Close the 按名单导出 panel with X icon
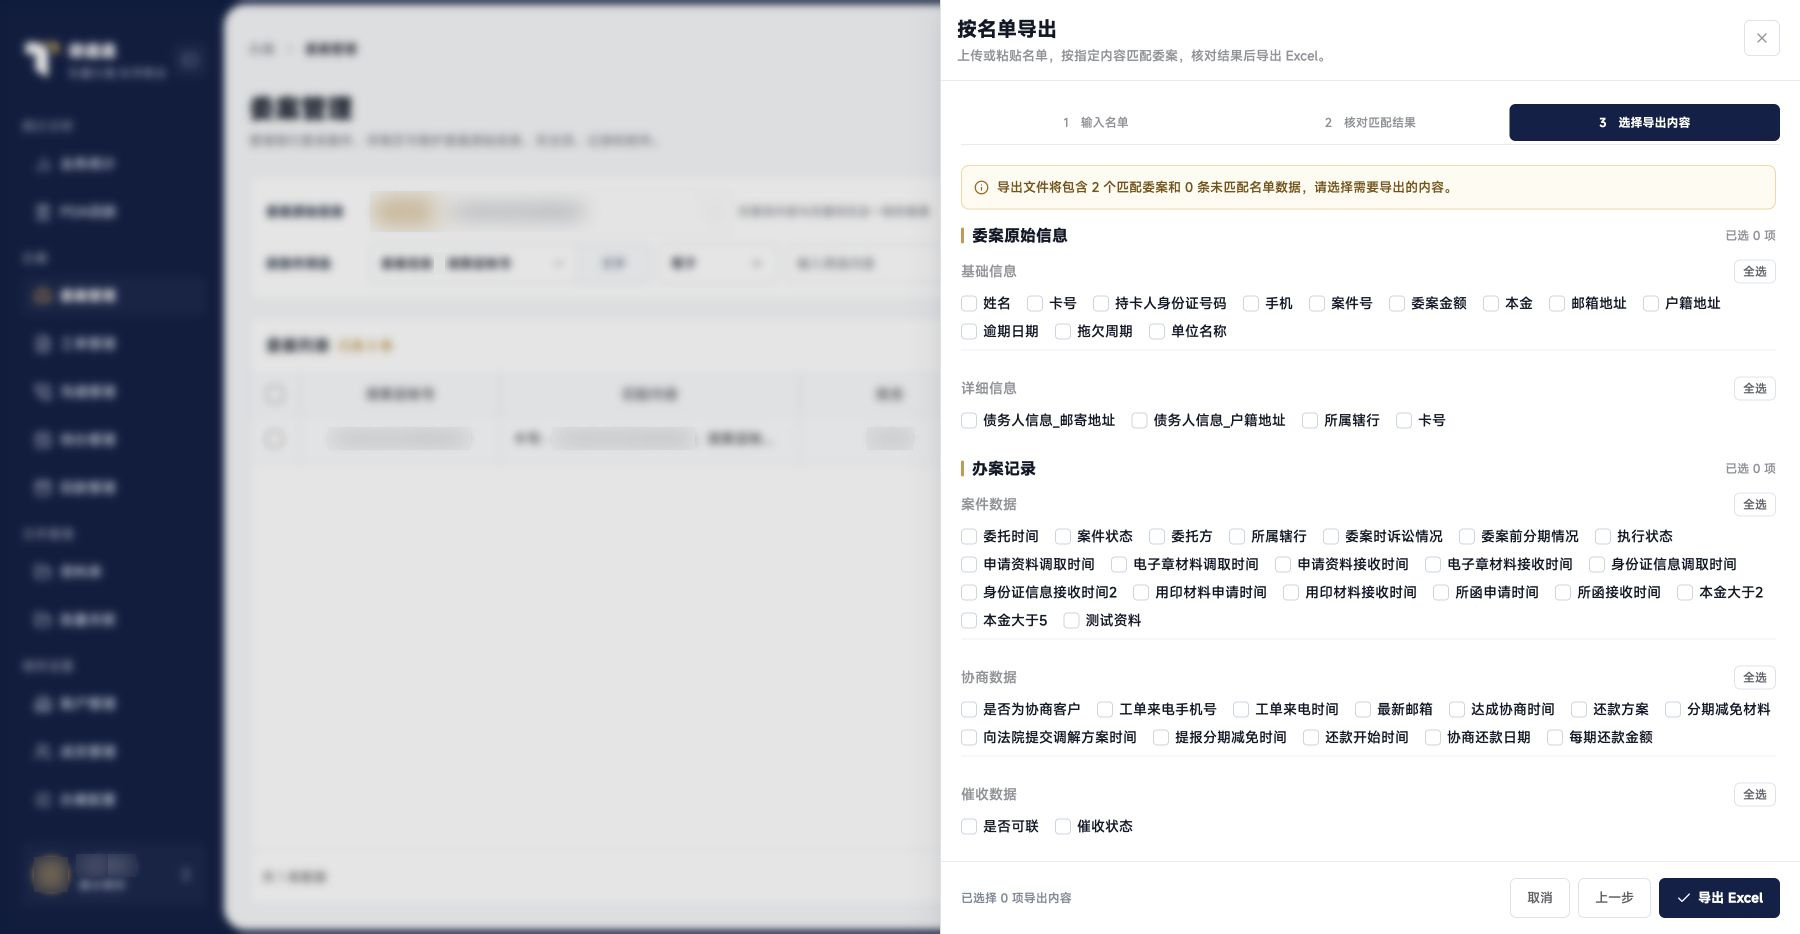Image resolution: width=1800 pixels, height=934 pixels. 1761,38
